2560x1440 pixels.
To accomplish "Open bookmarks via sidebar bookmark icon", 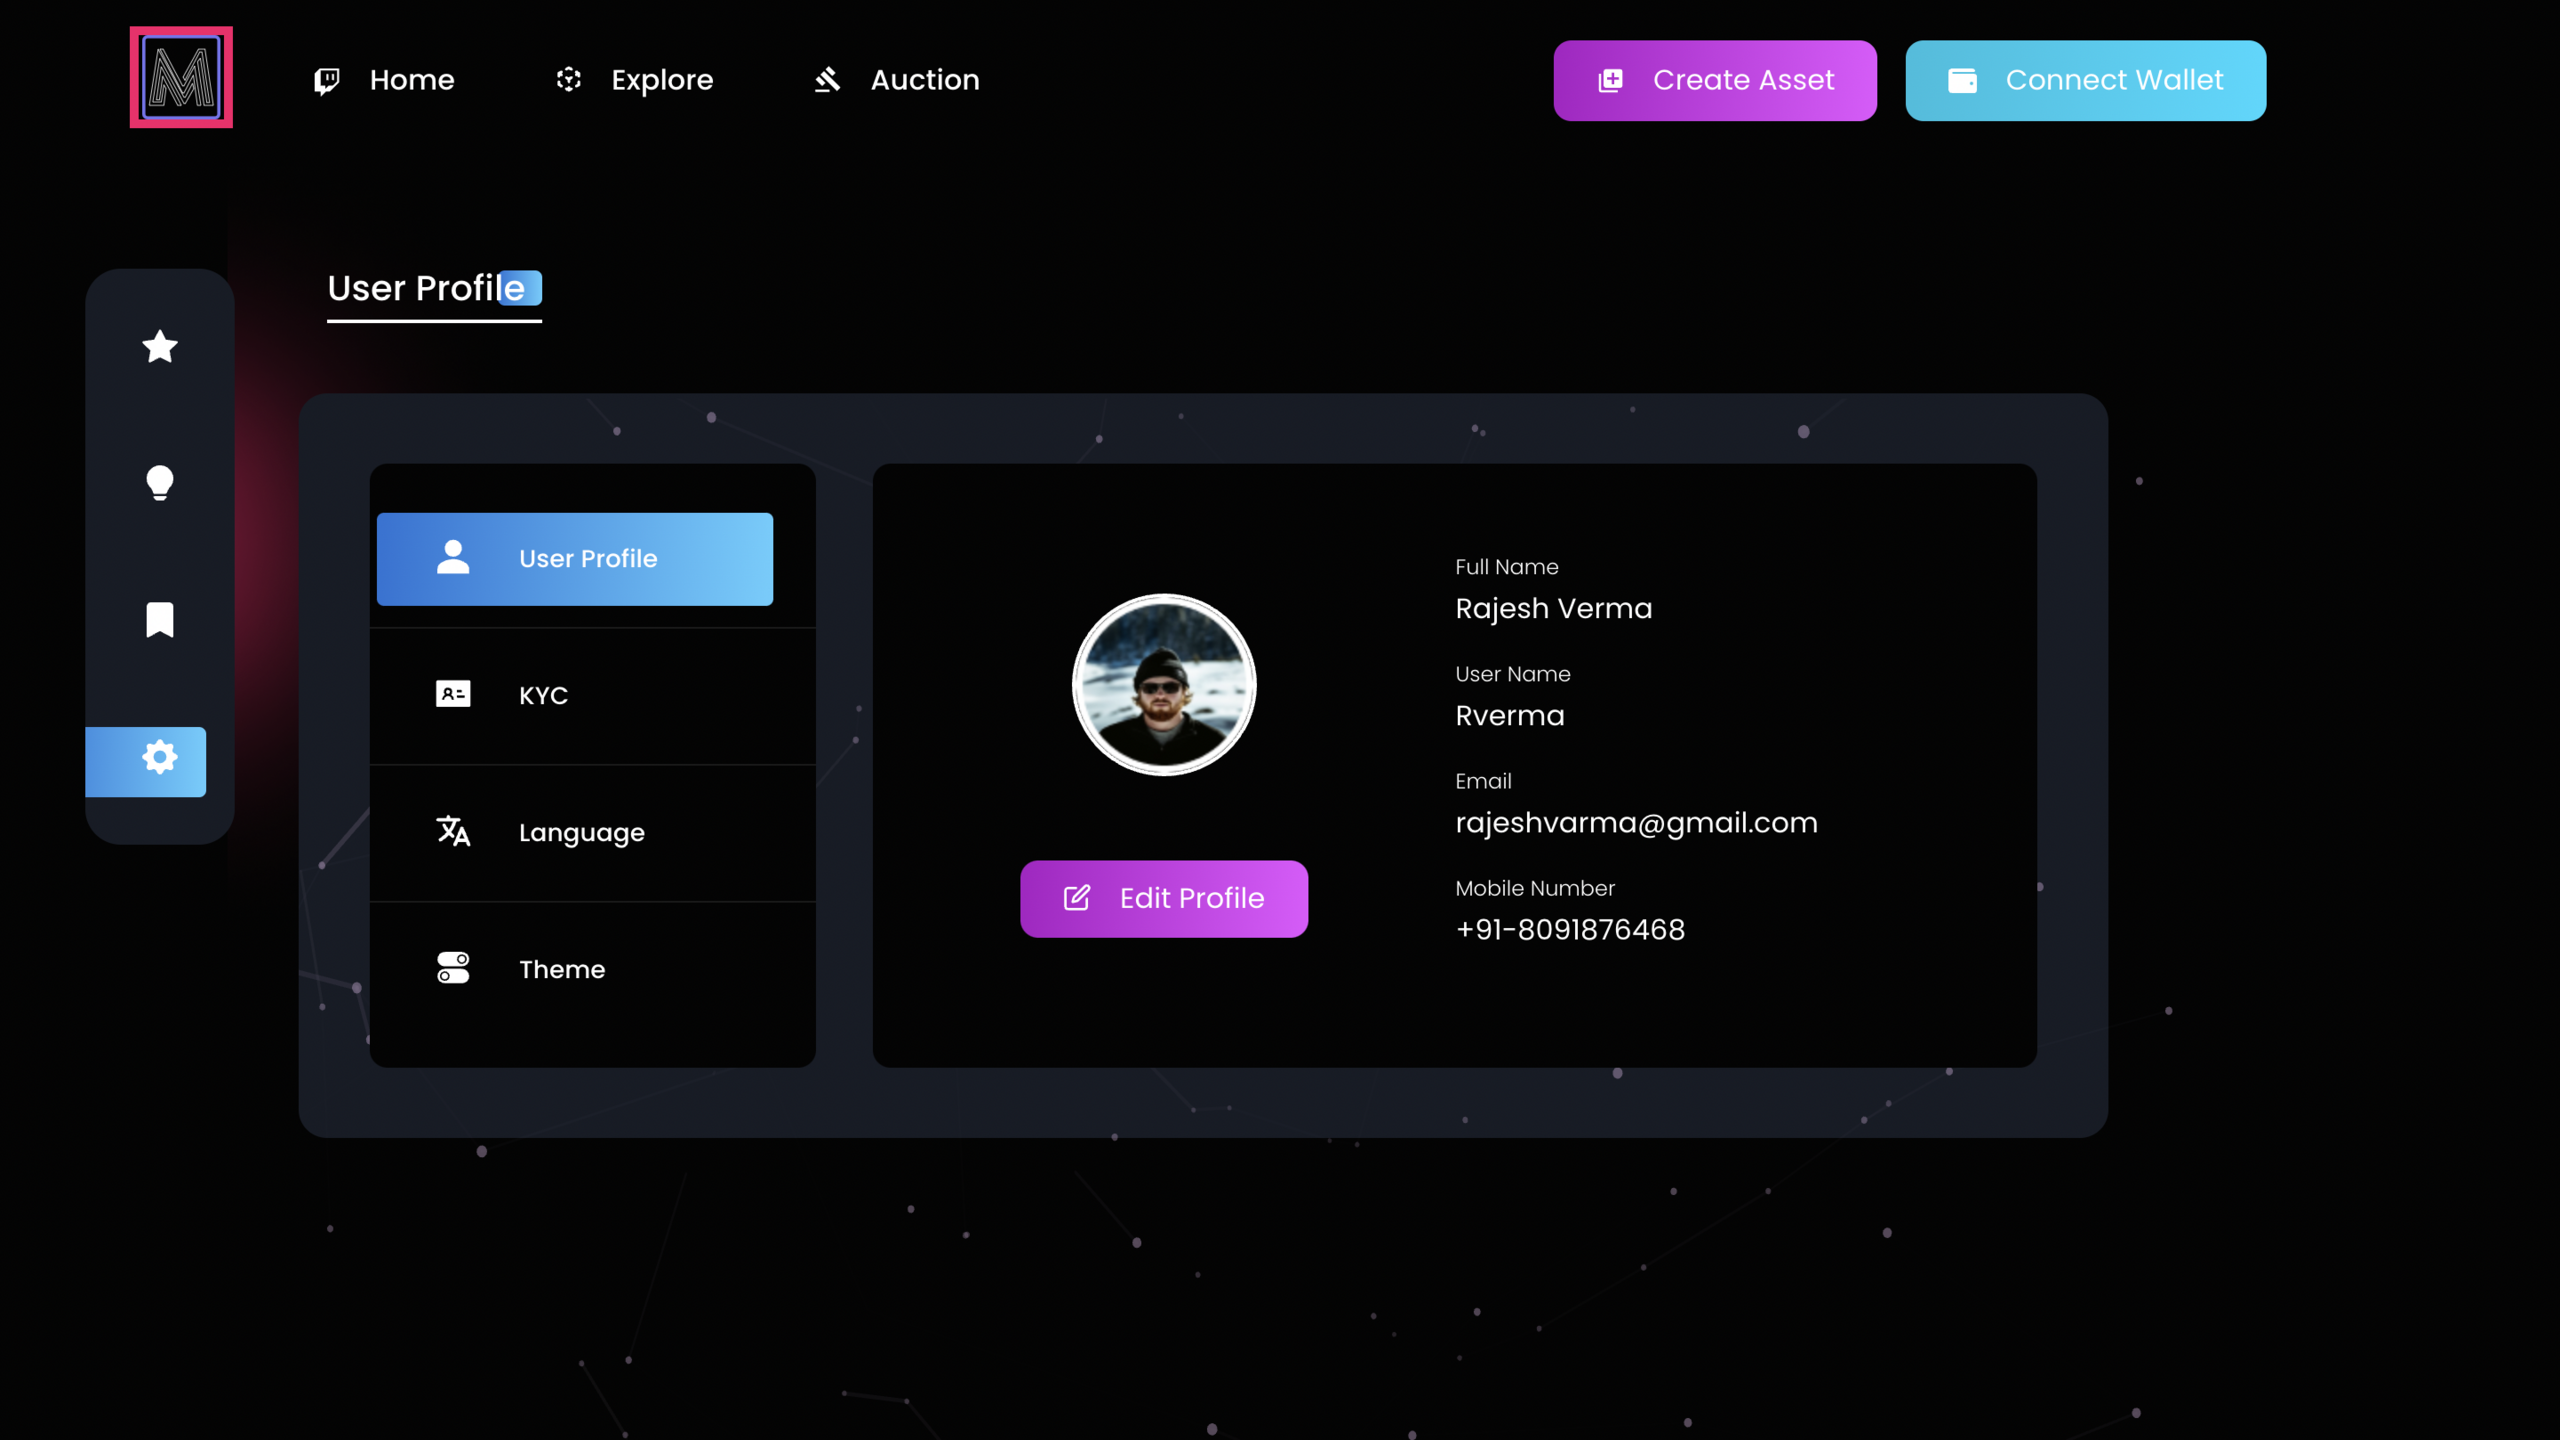I will click(x=160, y=620).
